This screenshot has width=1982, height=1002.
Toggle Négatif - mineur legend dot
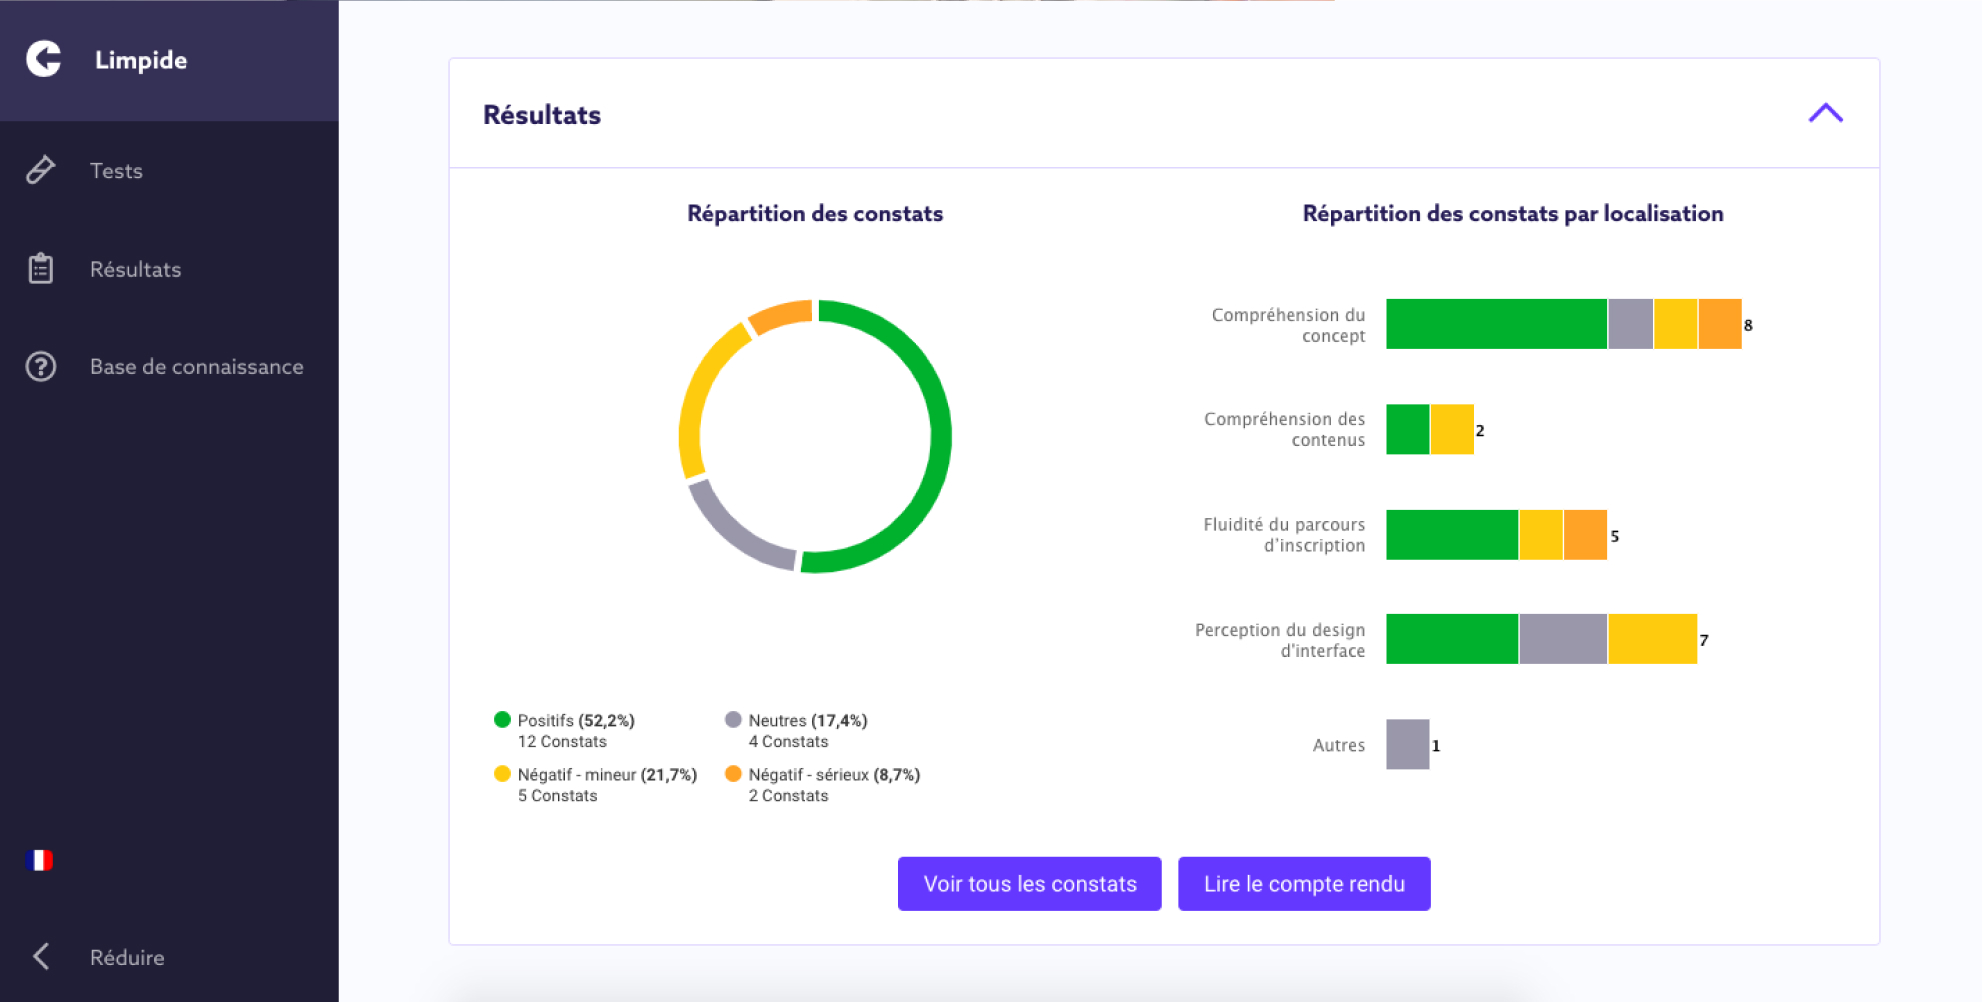tap(502, 774)
